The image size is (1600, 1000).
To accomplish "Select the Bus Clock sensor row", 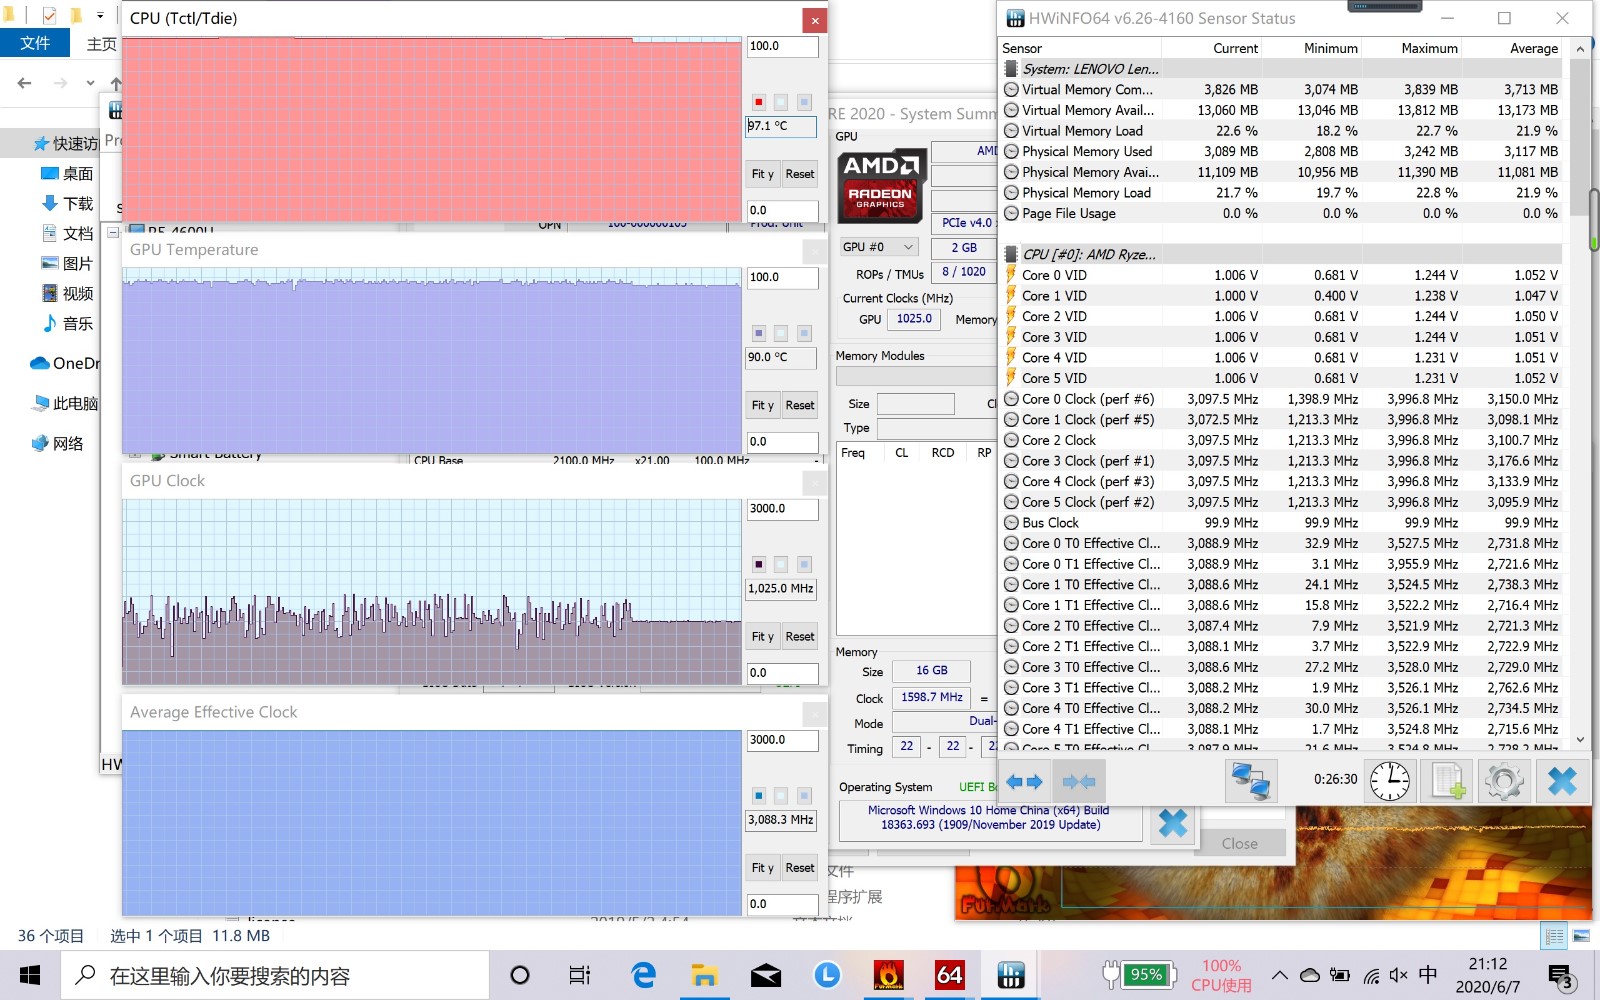I will pyautogui.click(x=1281, y=523).
